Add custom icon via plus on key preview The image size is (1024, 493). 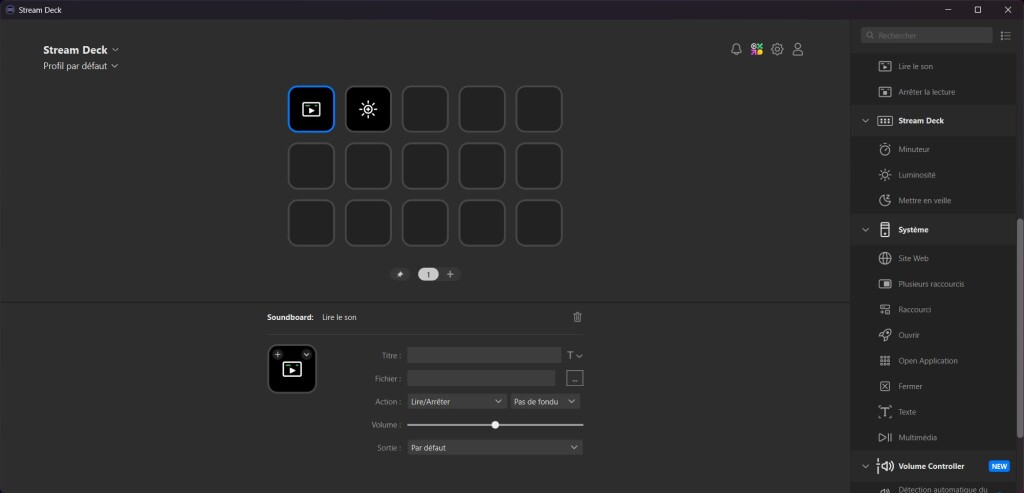(278, 355)
